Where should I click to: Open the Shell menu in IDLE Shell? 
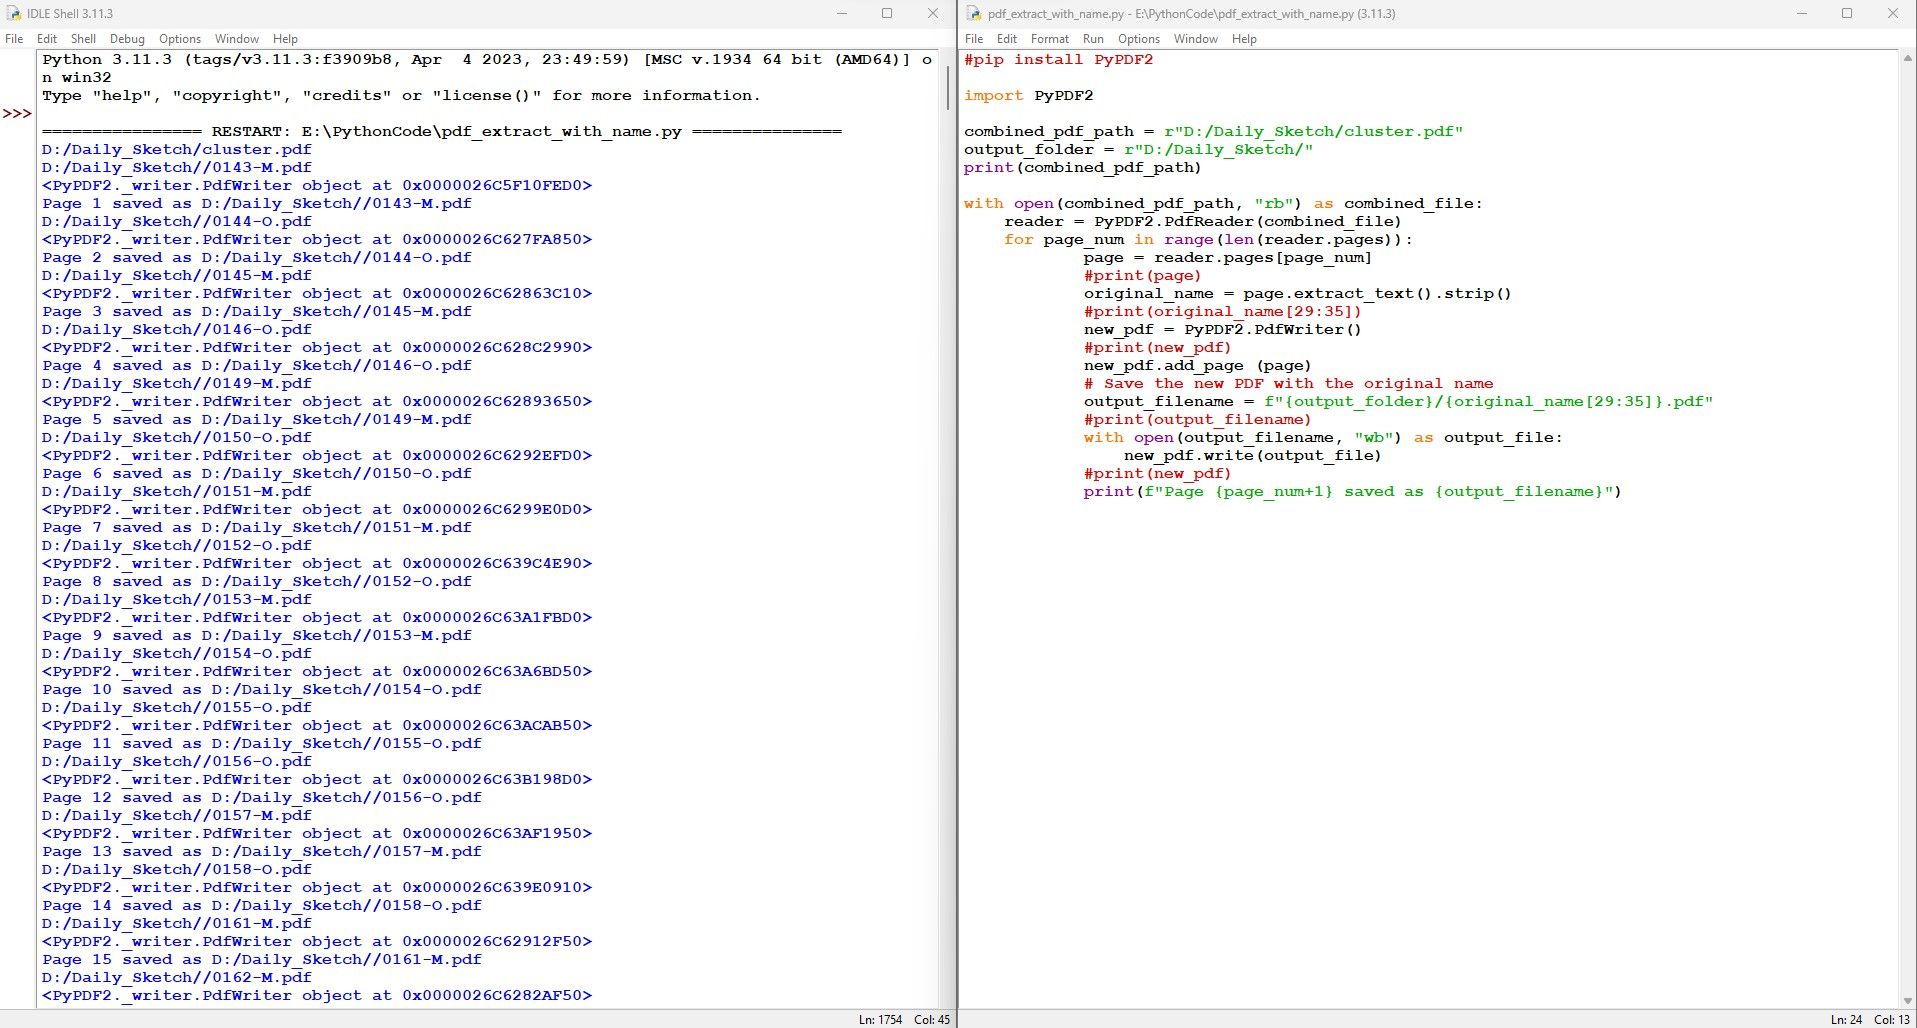pyautogui.click(x=83, y=39)
